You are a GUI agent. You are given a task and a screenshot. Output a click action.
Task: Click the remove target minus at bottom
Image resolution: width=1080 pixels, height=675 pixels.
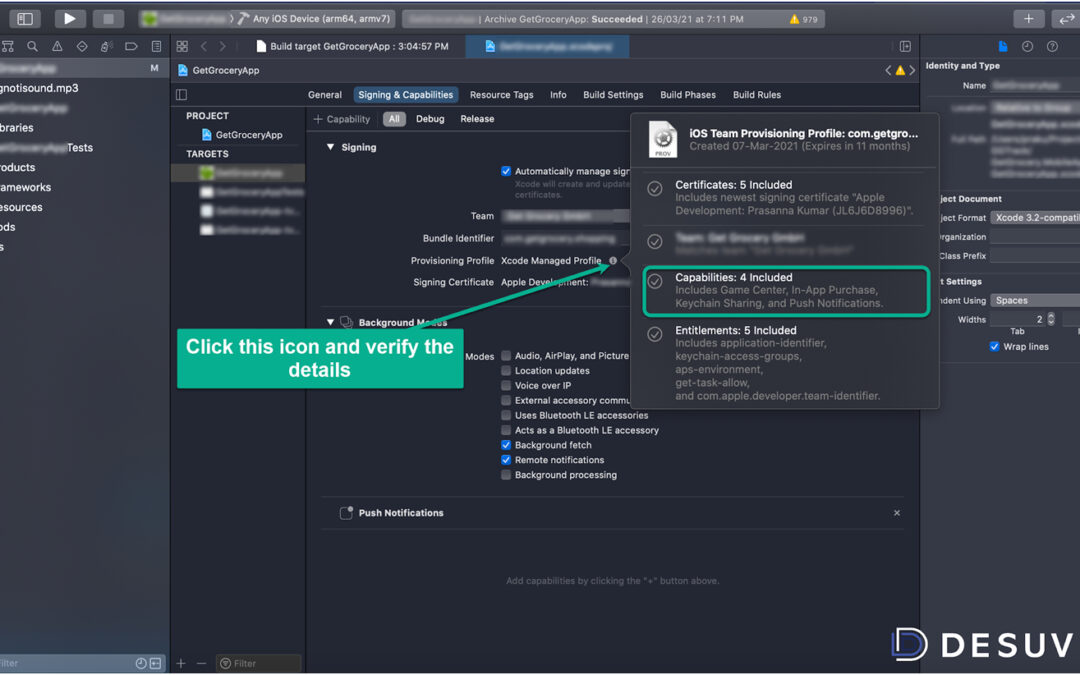point(201,663)
